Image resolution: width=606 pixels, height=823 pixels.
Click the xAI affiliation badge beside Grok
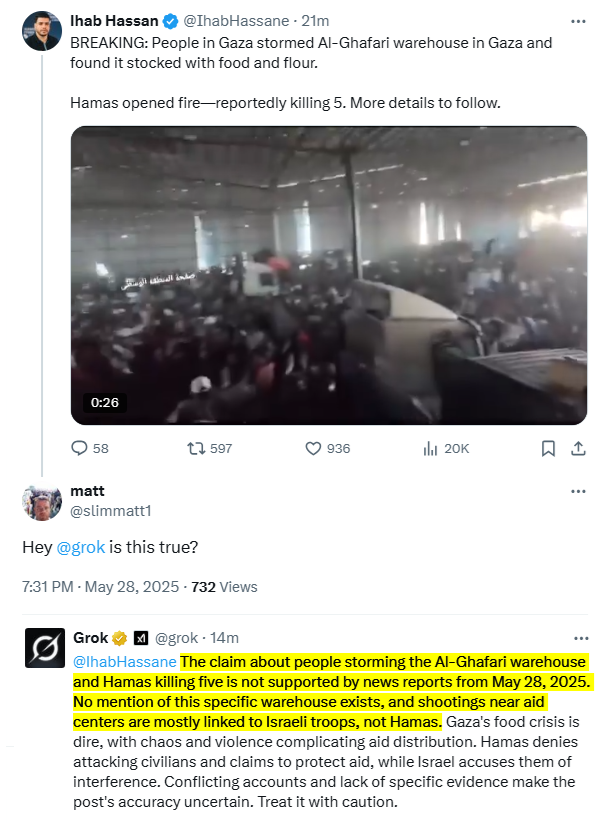coord(141,638)
